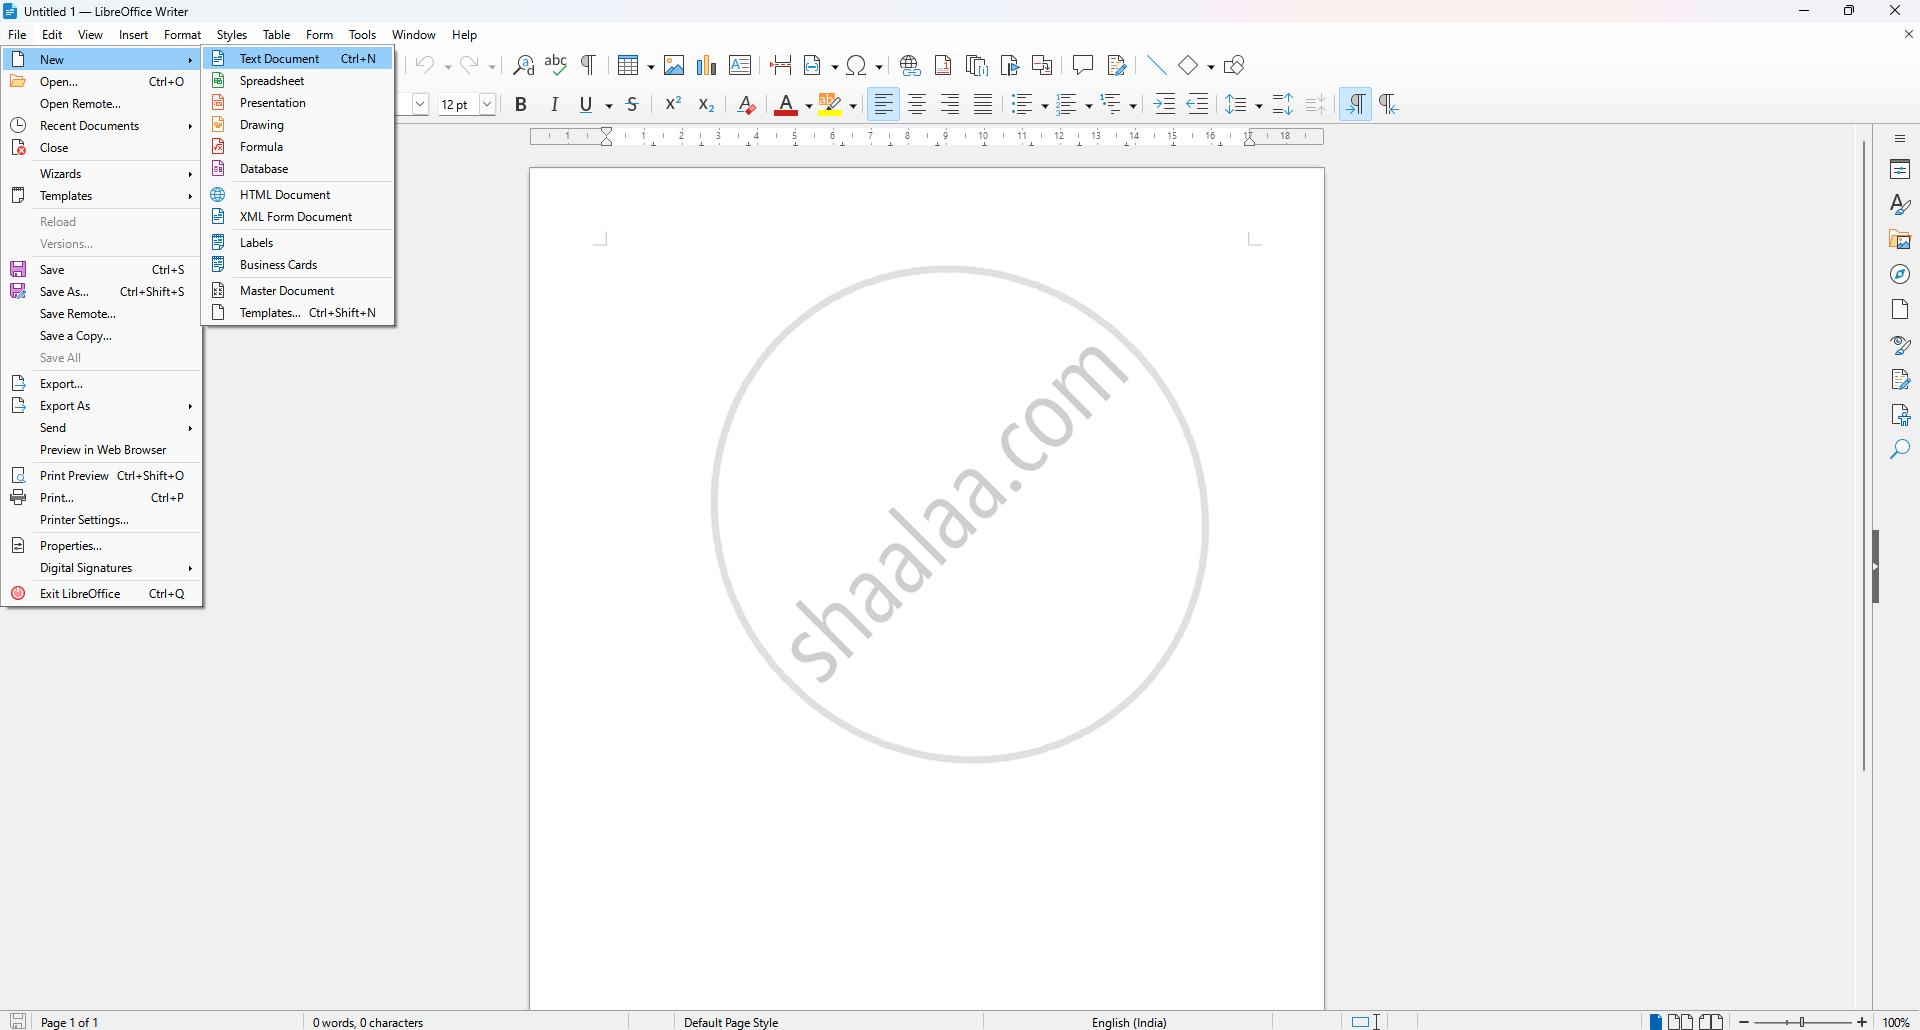Select Save As... in the File menu
Image resolution: width=1920 pixels, height=1030 pixels.
(x=64, y=292)
